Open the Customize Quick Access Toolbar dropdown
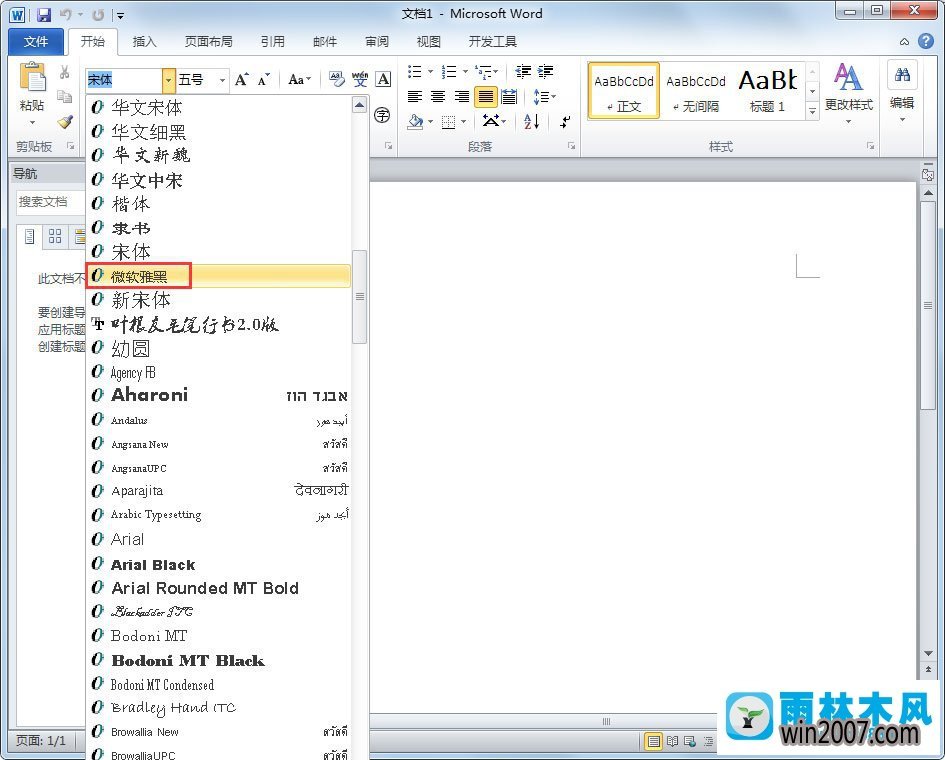 pos(120,15)
